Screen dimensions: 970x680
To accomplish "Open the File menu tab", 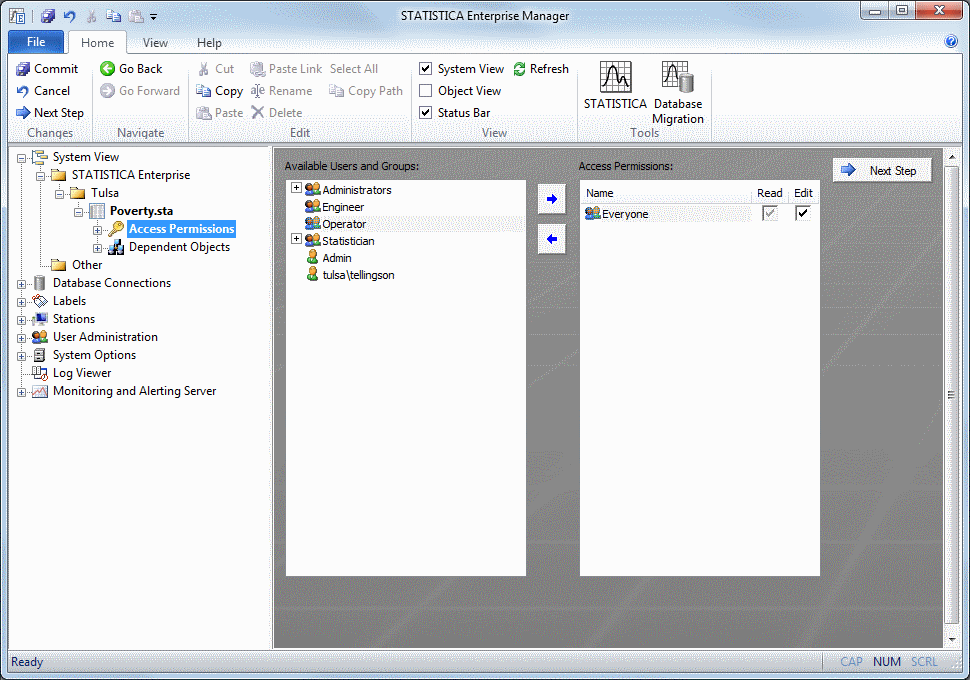I will pyautogui.click(x=36, y=42).
